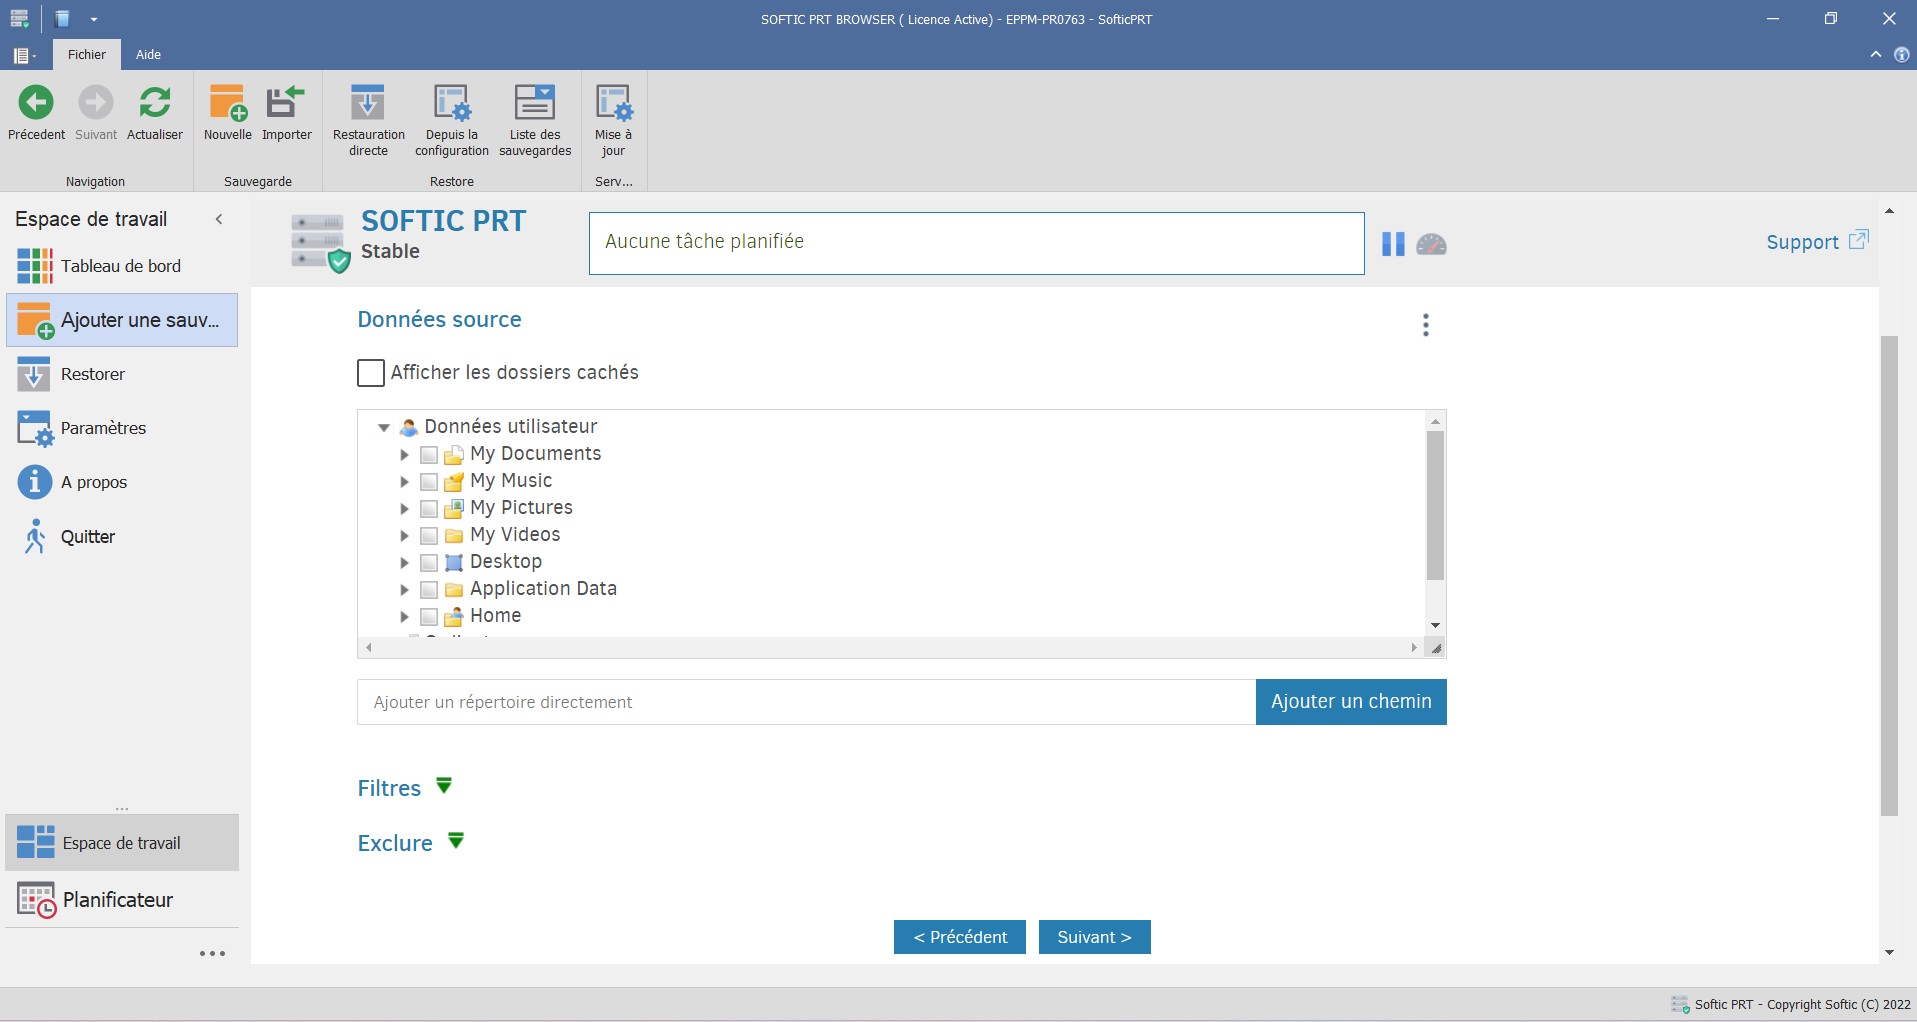Viewport: 1917px width, 1022px height.
Task: Click the Suivant > button
Action: [x=1094, y=937]
